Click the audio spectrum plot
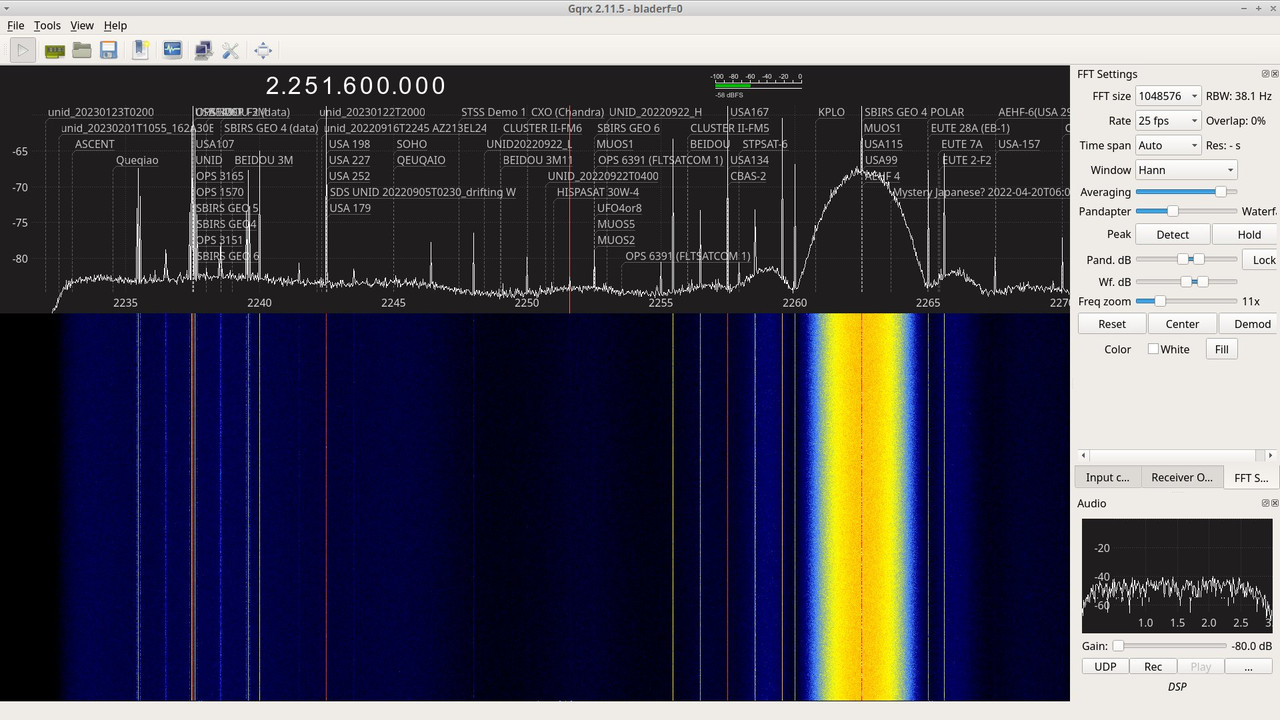1280x720 pixels. point(1176,575)
